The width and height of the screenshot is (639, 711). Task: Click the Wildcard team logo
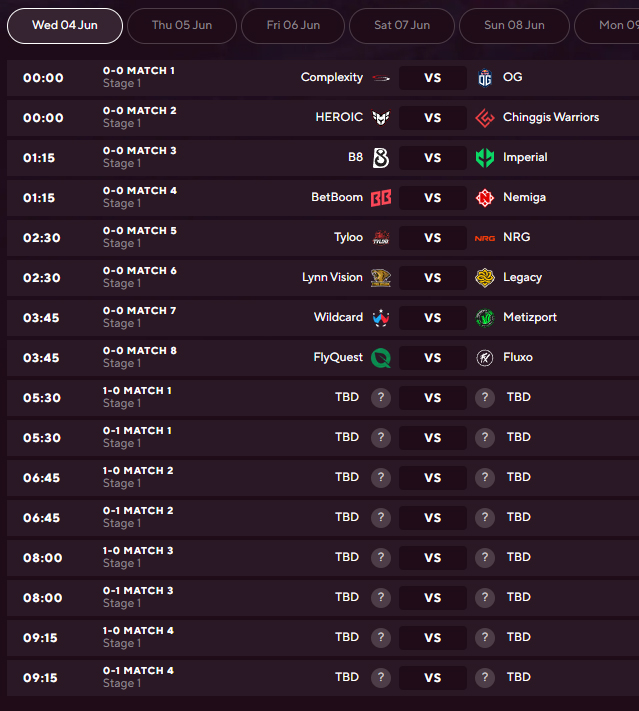click(381, 318)
